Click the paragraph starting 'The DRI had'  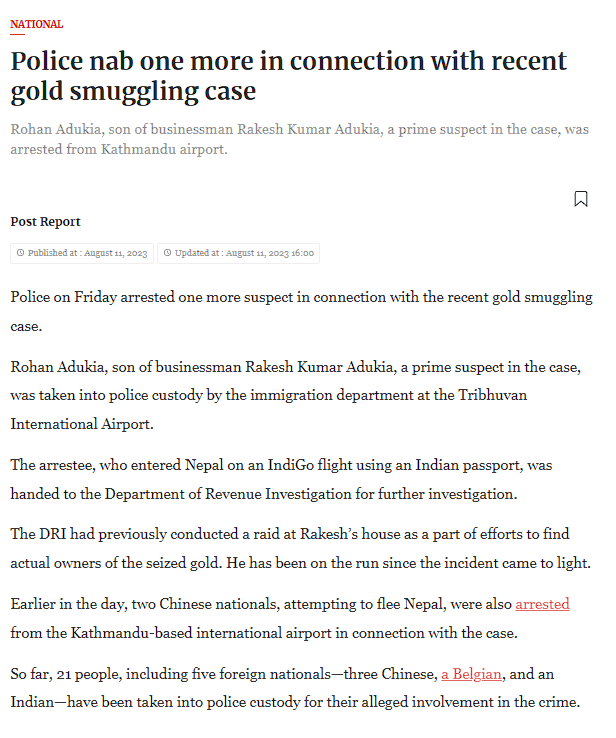pos(300,549)
